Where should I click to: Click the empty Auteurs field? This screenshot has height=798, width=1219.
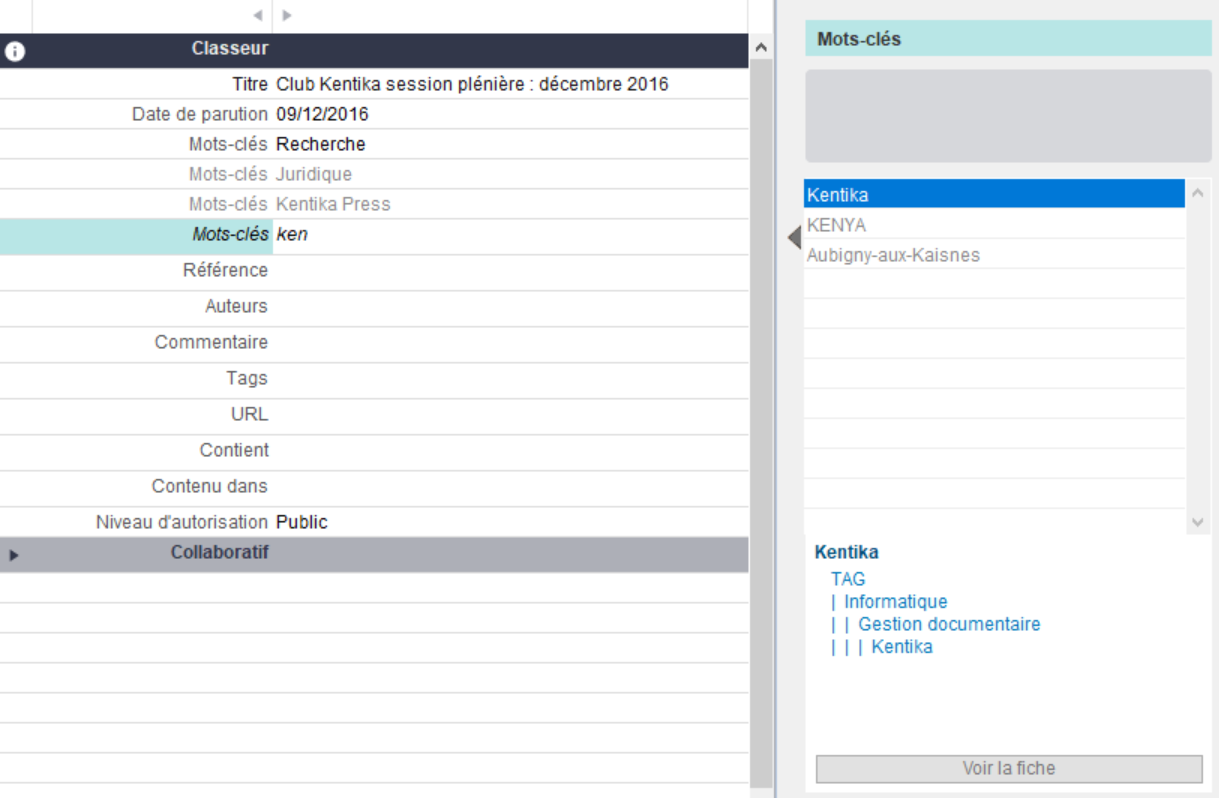tap(510, 307)
